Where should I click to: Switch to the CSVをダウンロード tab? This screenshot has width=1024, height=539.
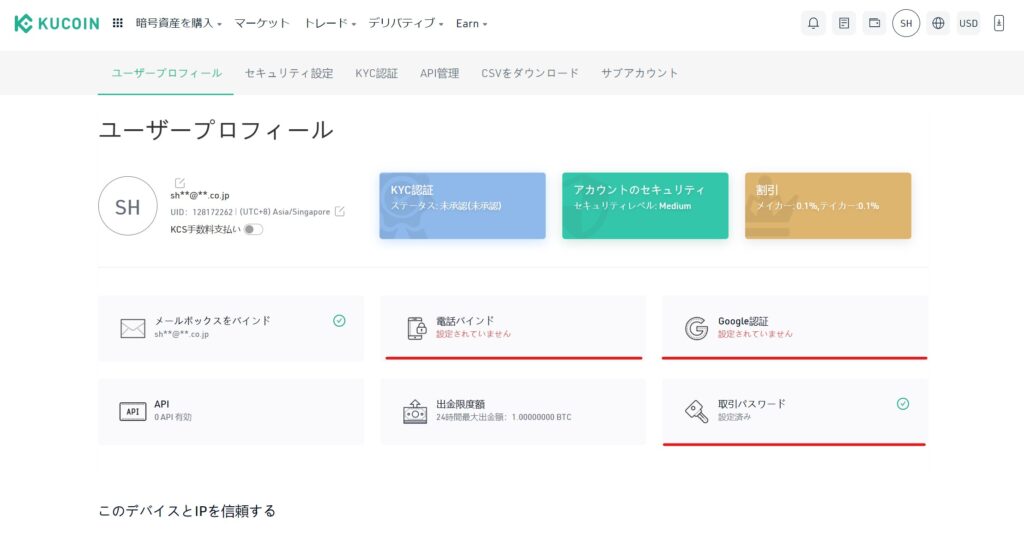pyautogui.click(x=530, y=73)
